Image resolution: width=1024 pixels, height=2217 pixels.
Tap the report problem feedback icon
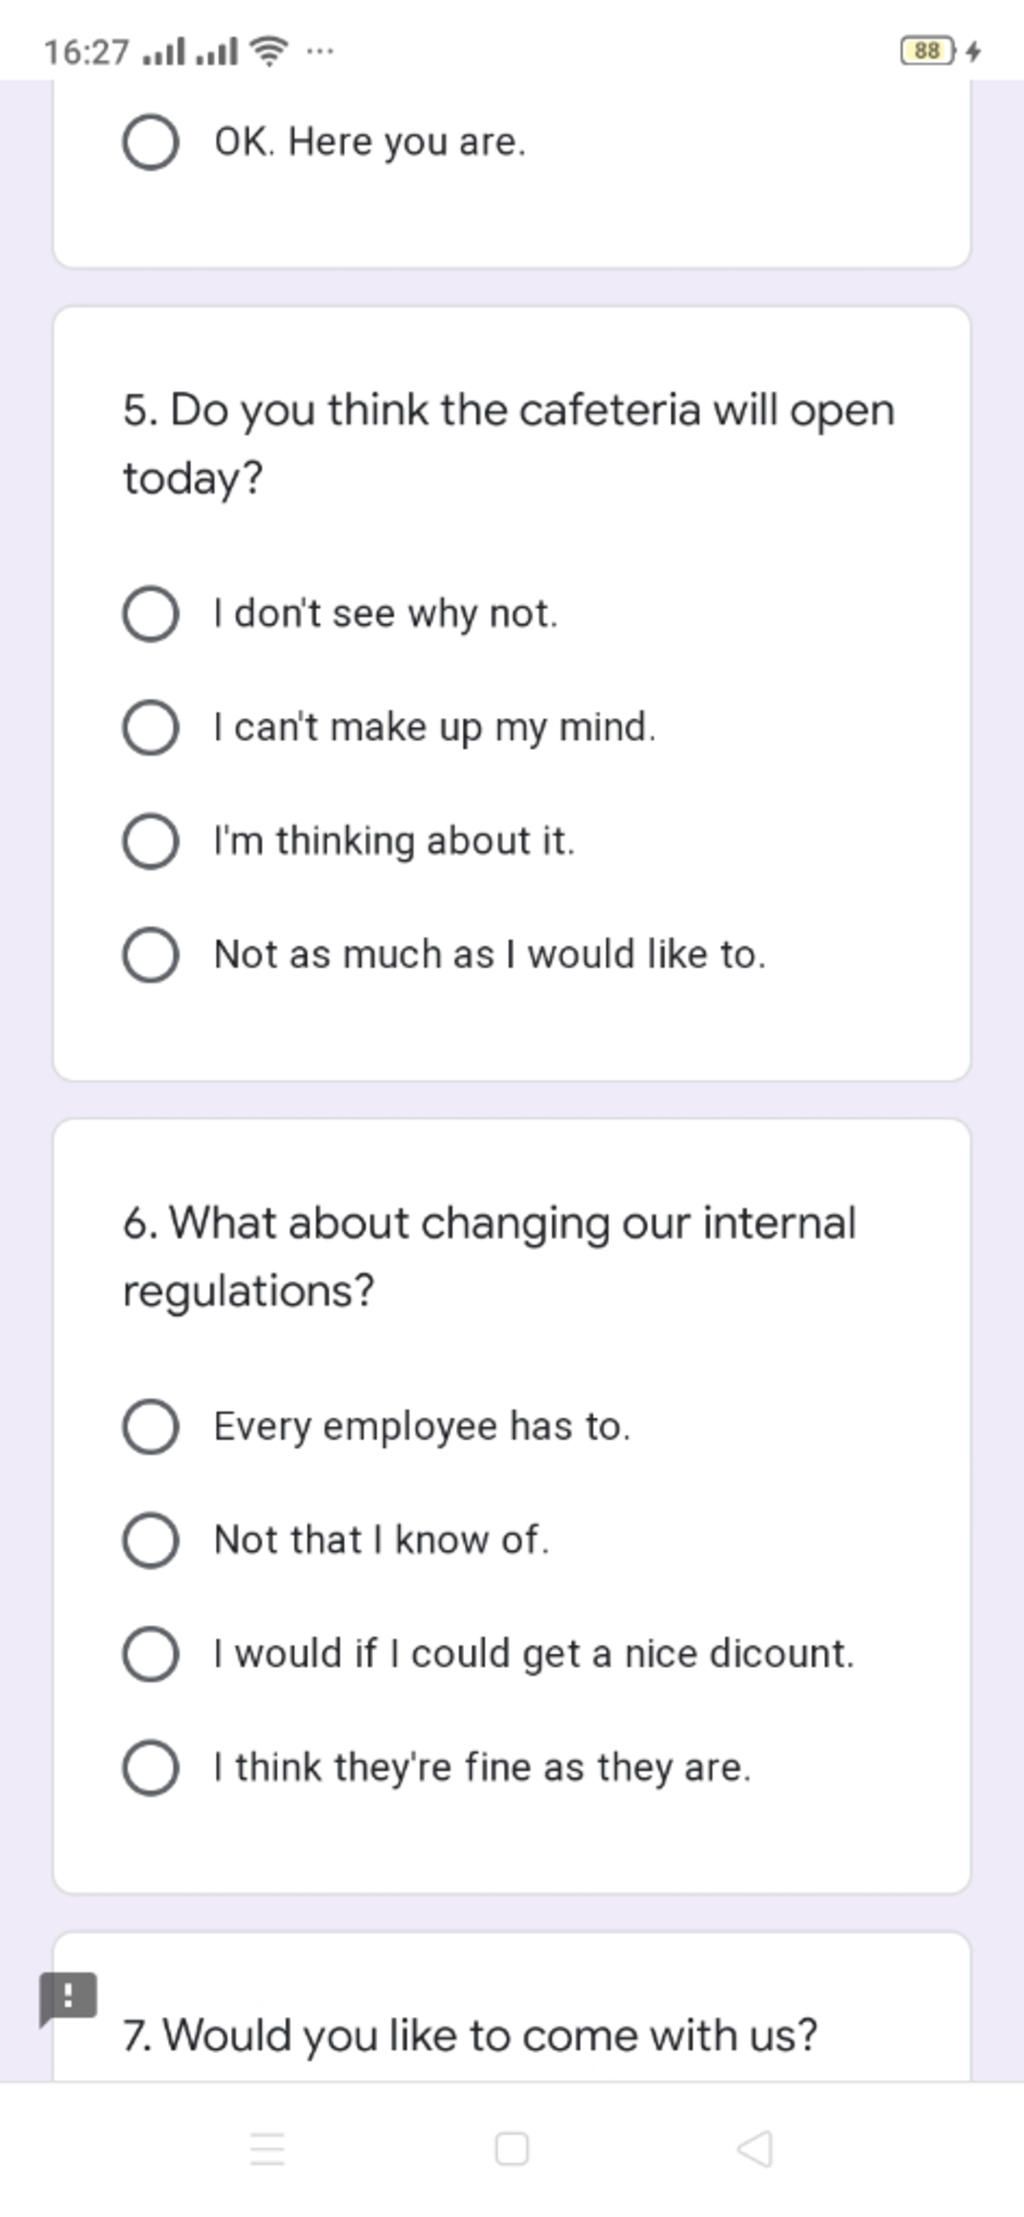[x=67, y=1998]
